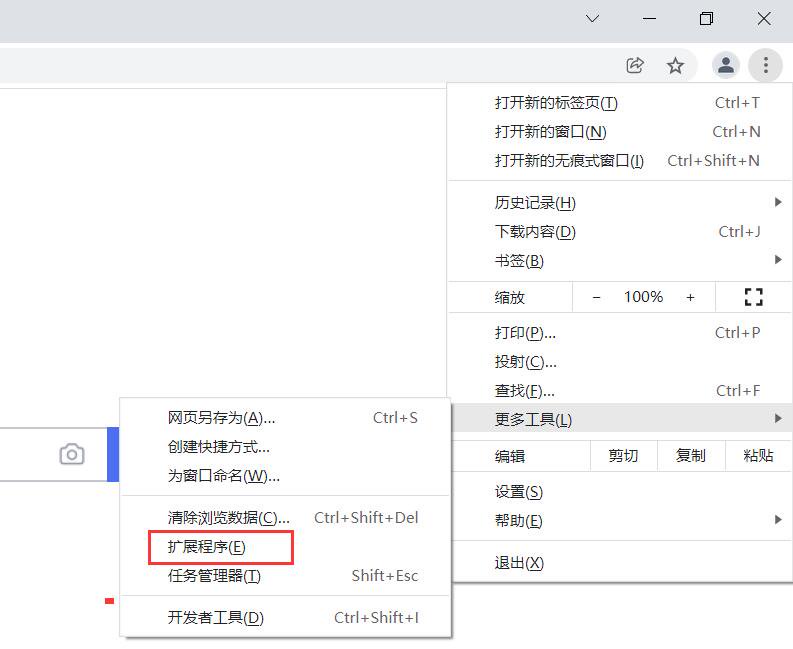Viewport: 793px width, 649px height.
Task: Open the user profile avatar
Action: pos(726,65)
